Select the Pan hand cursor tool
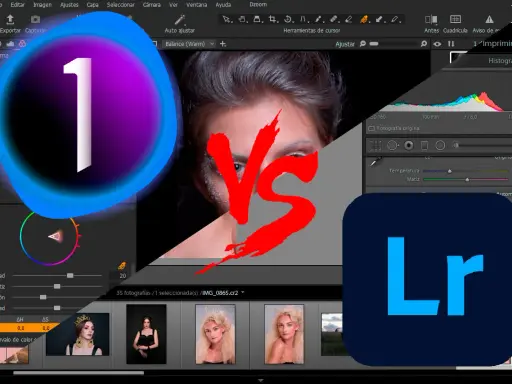This screenshot has height=384, width=512. click(242, 20)
